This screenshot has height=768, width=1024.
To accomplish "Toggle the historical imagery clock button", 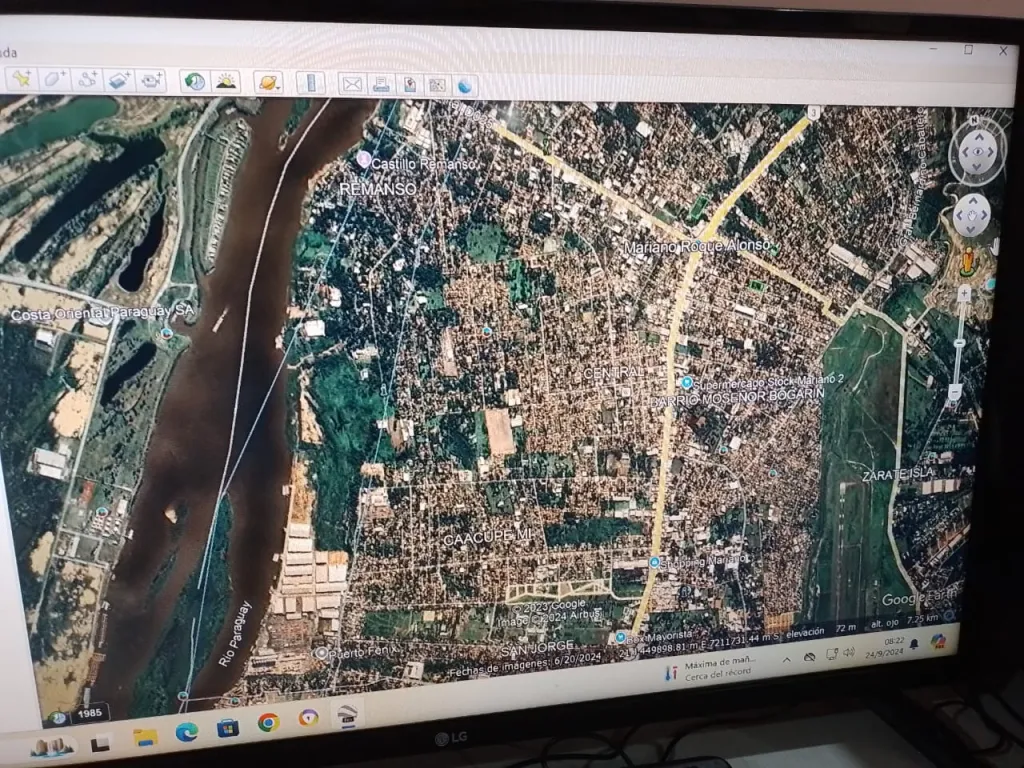I will point(194,82).
